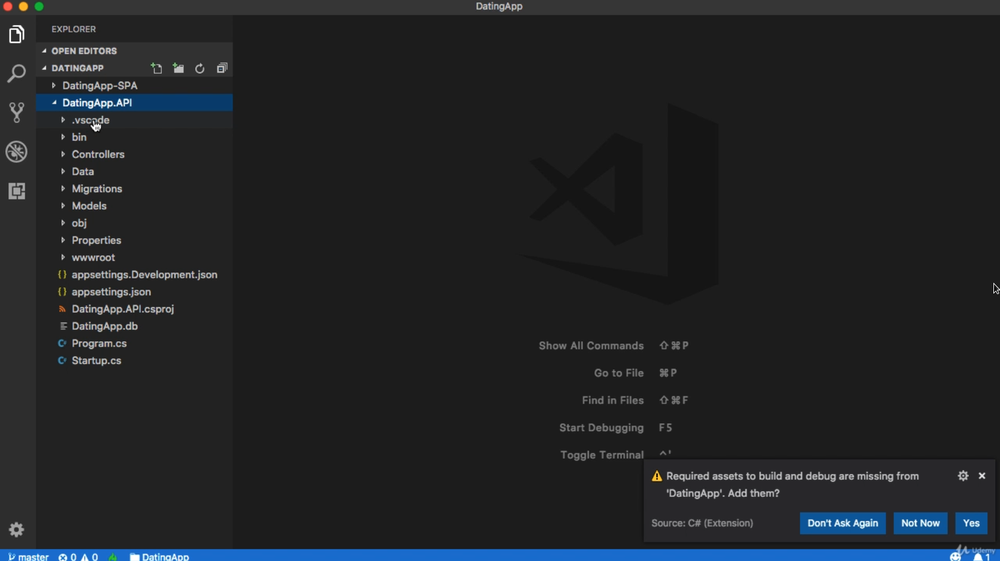1000x561 pixels.
Task: Click DatingApp folder in status bar
Action: (x=159, y=557)
